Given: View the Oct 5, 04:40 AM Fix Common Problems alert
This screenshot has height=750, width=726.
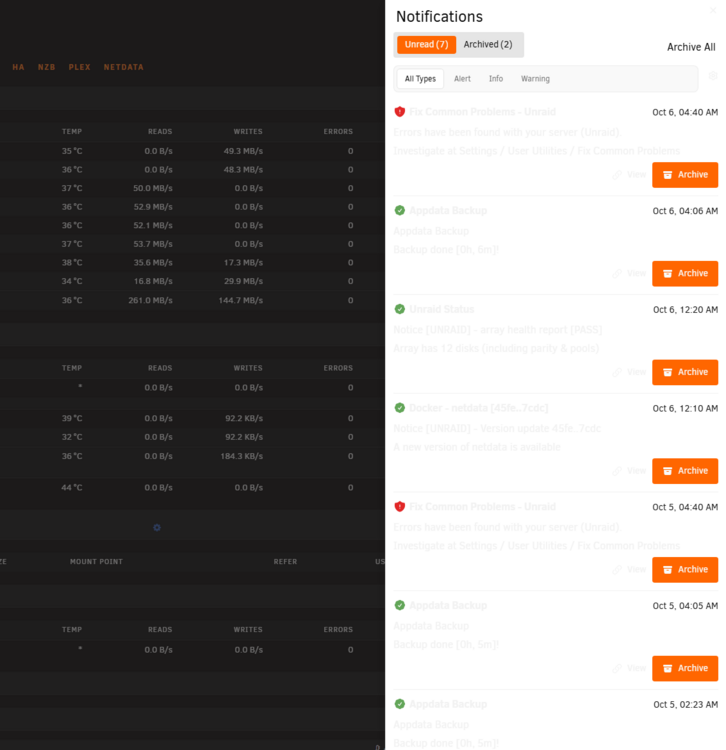Looking at the screenshot, I should click(629, 570).
